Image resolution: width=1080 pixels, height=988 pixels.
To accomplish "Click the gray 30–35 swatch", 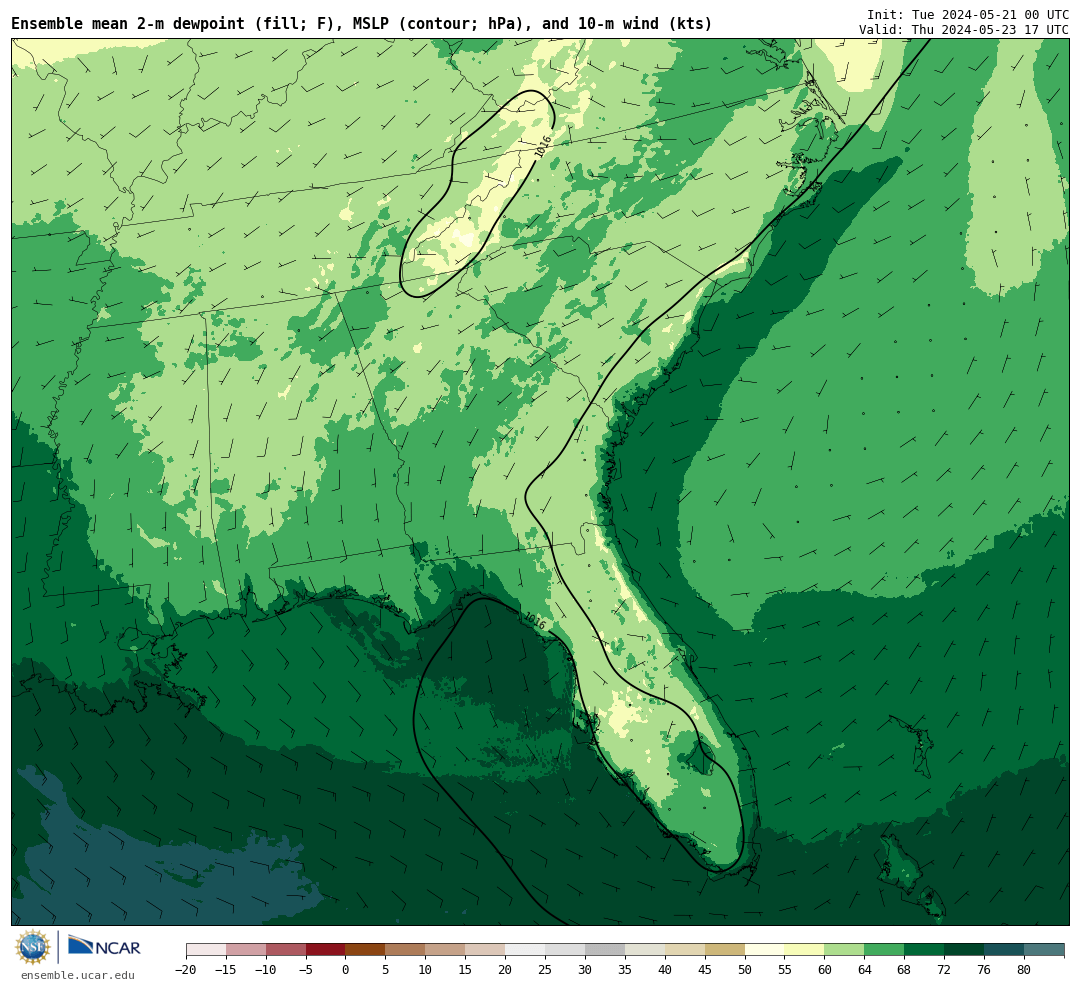I will [x=605, y=950].
